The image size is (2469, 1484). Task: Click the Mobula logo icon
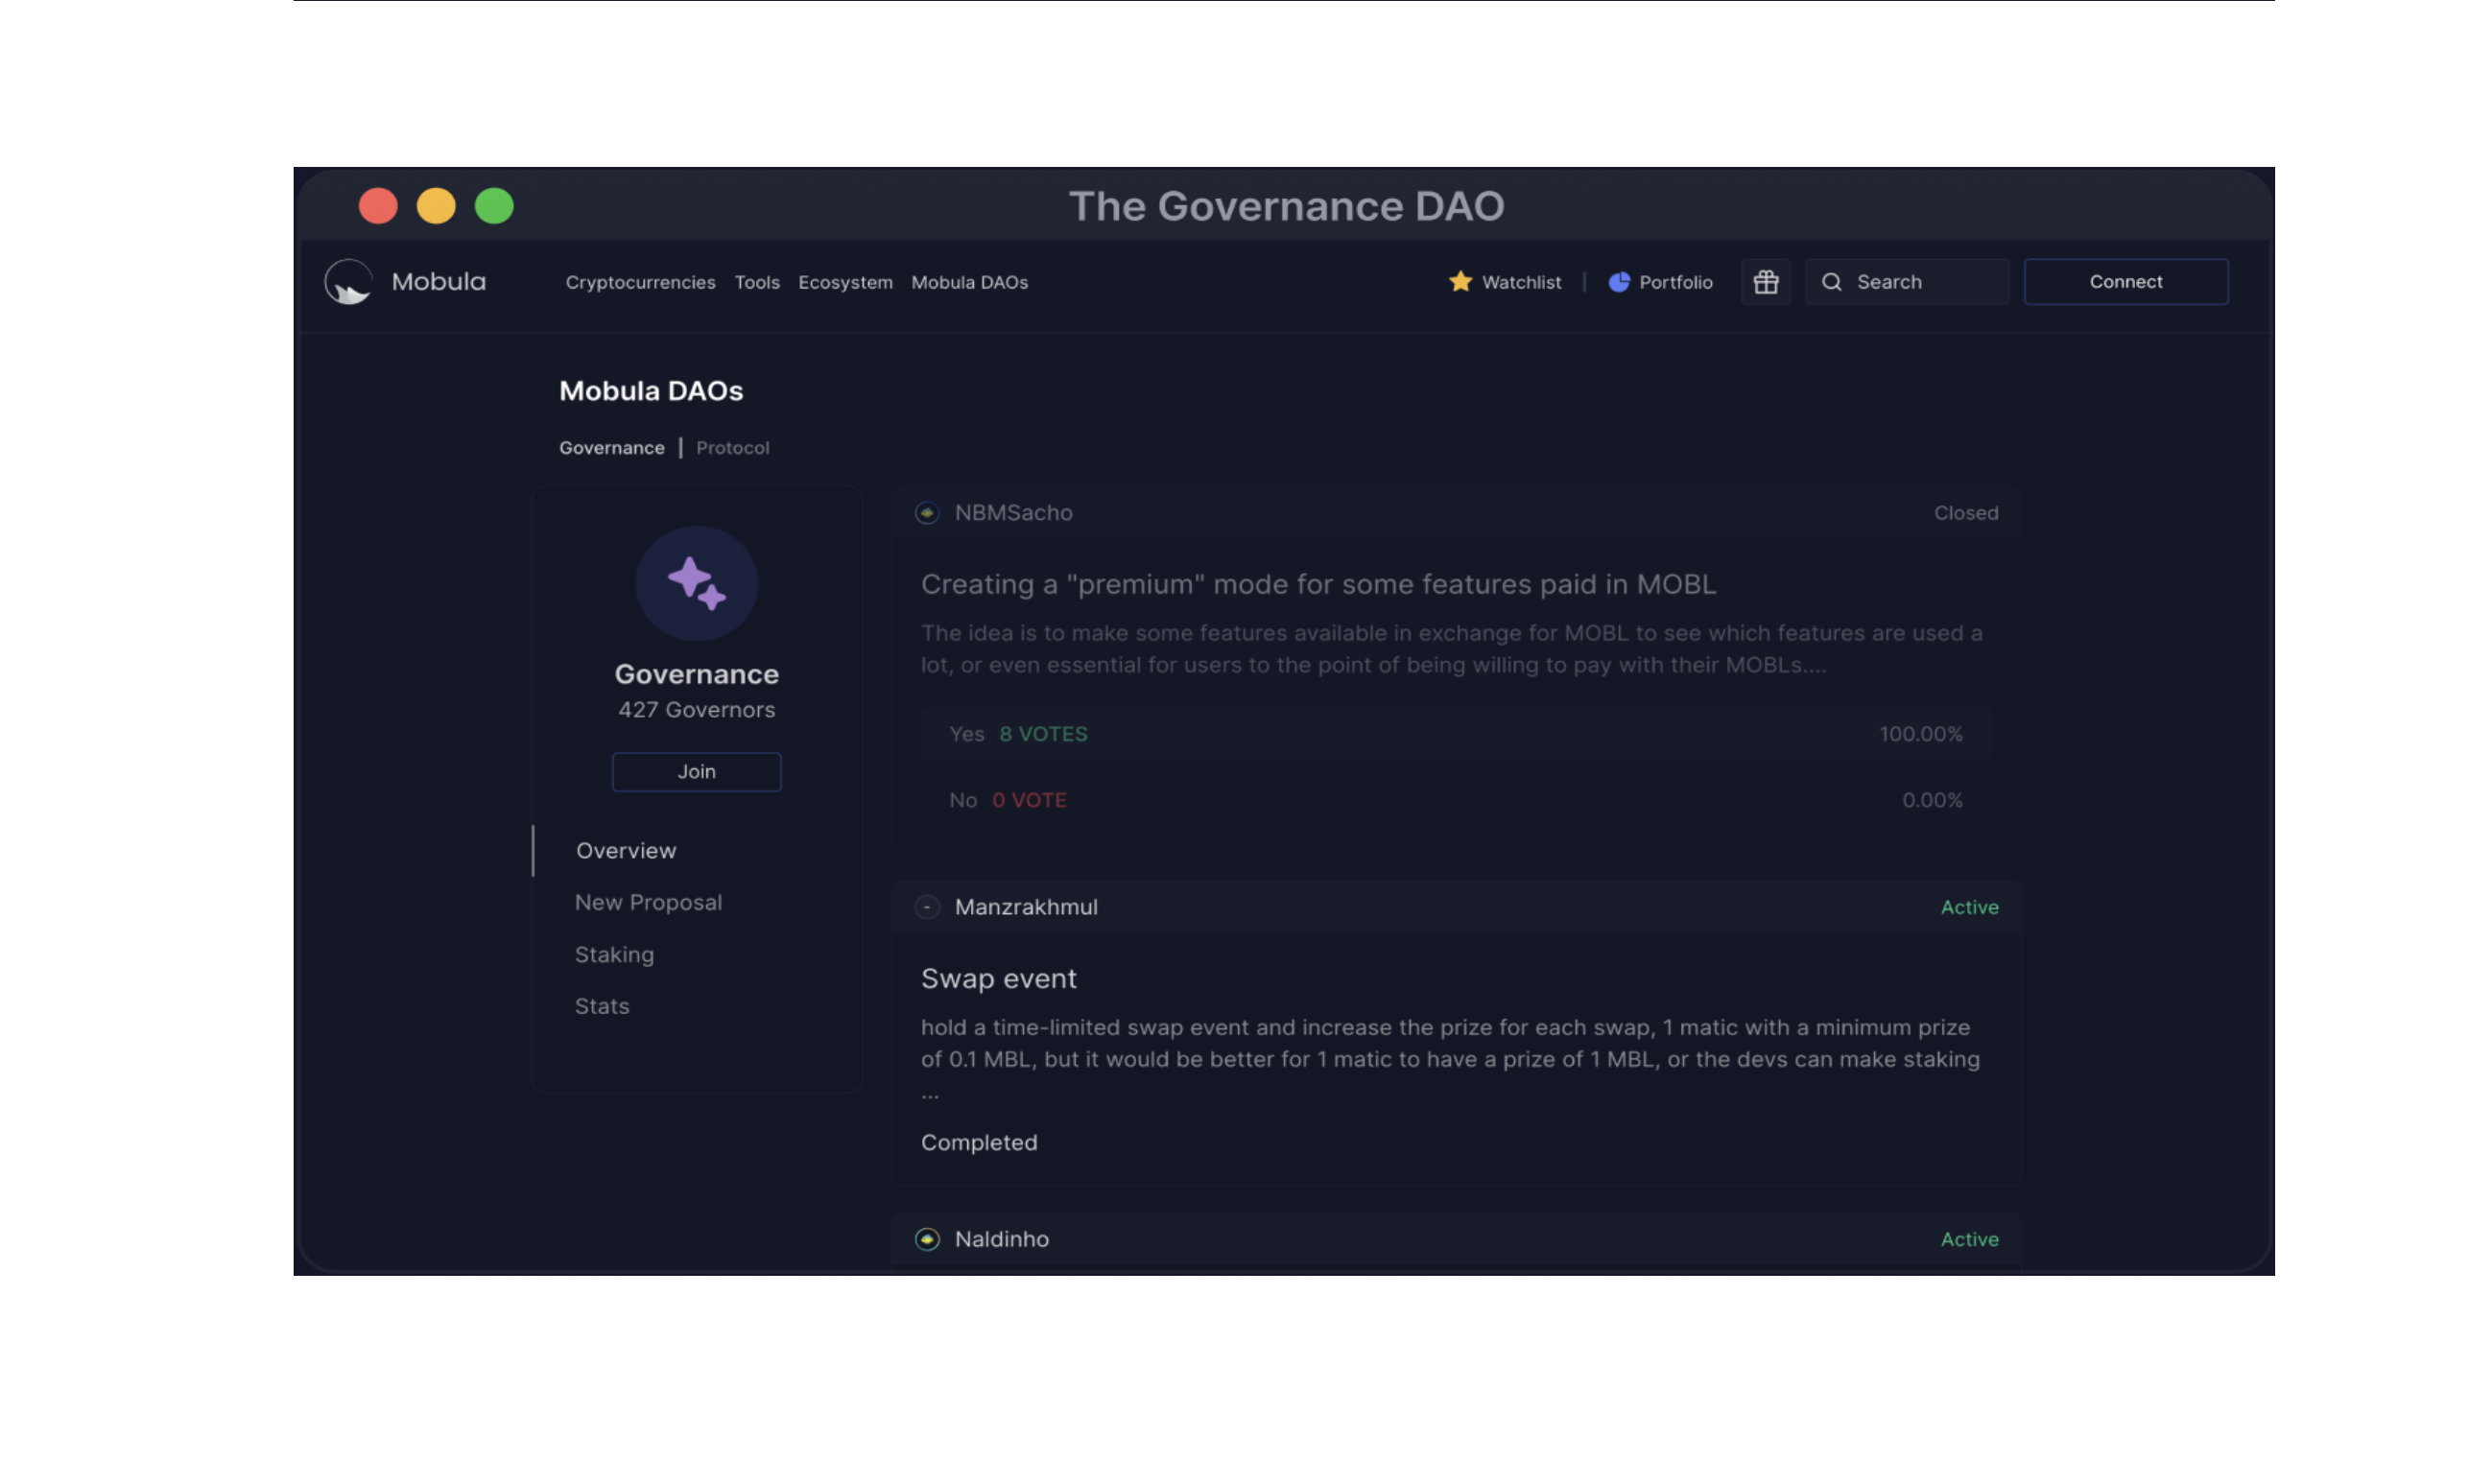pyautogui.click(x=348, y=282)
